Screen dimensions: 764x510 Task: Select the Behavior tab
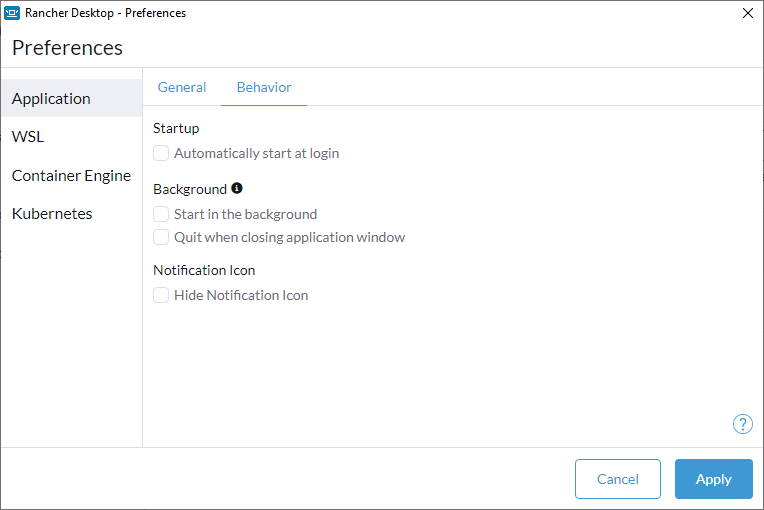point(264,87)
